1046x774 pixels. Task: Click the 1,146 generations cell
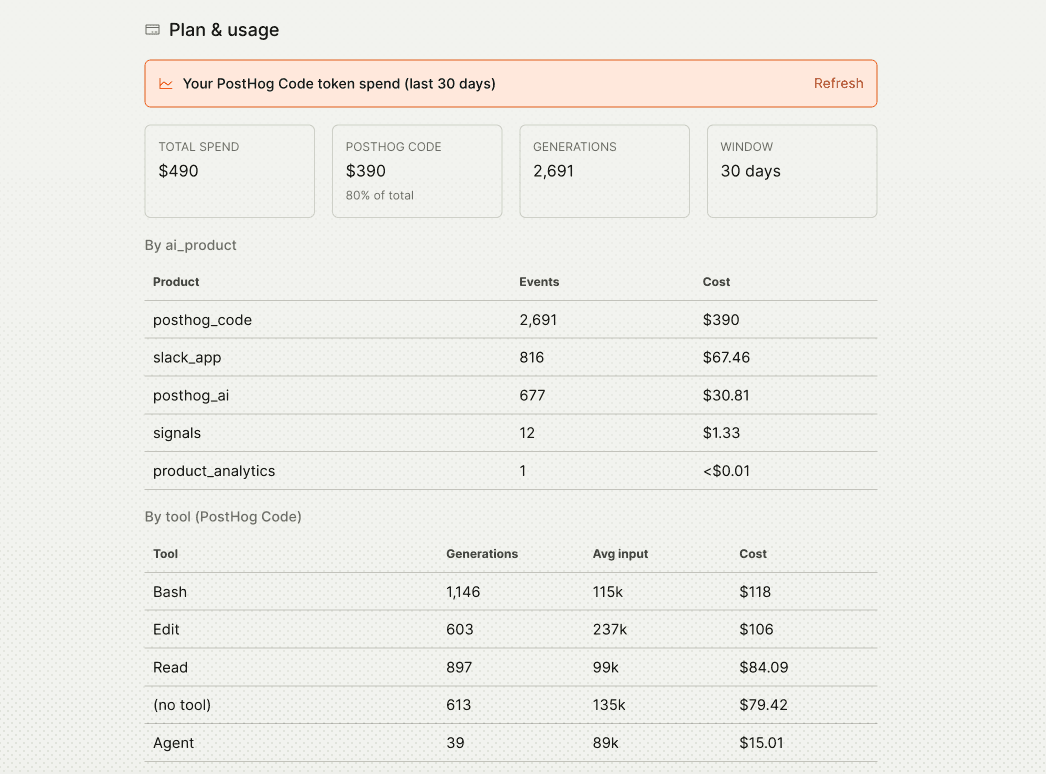pos(463,592)
